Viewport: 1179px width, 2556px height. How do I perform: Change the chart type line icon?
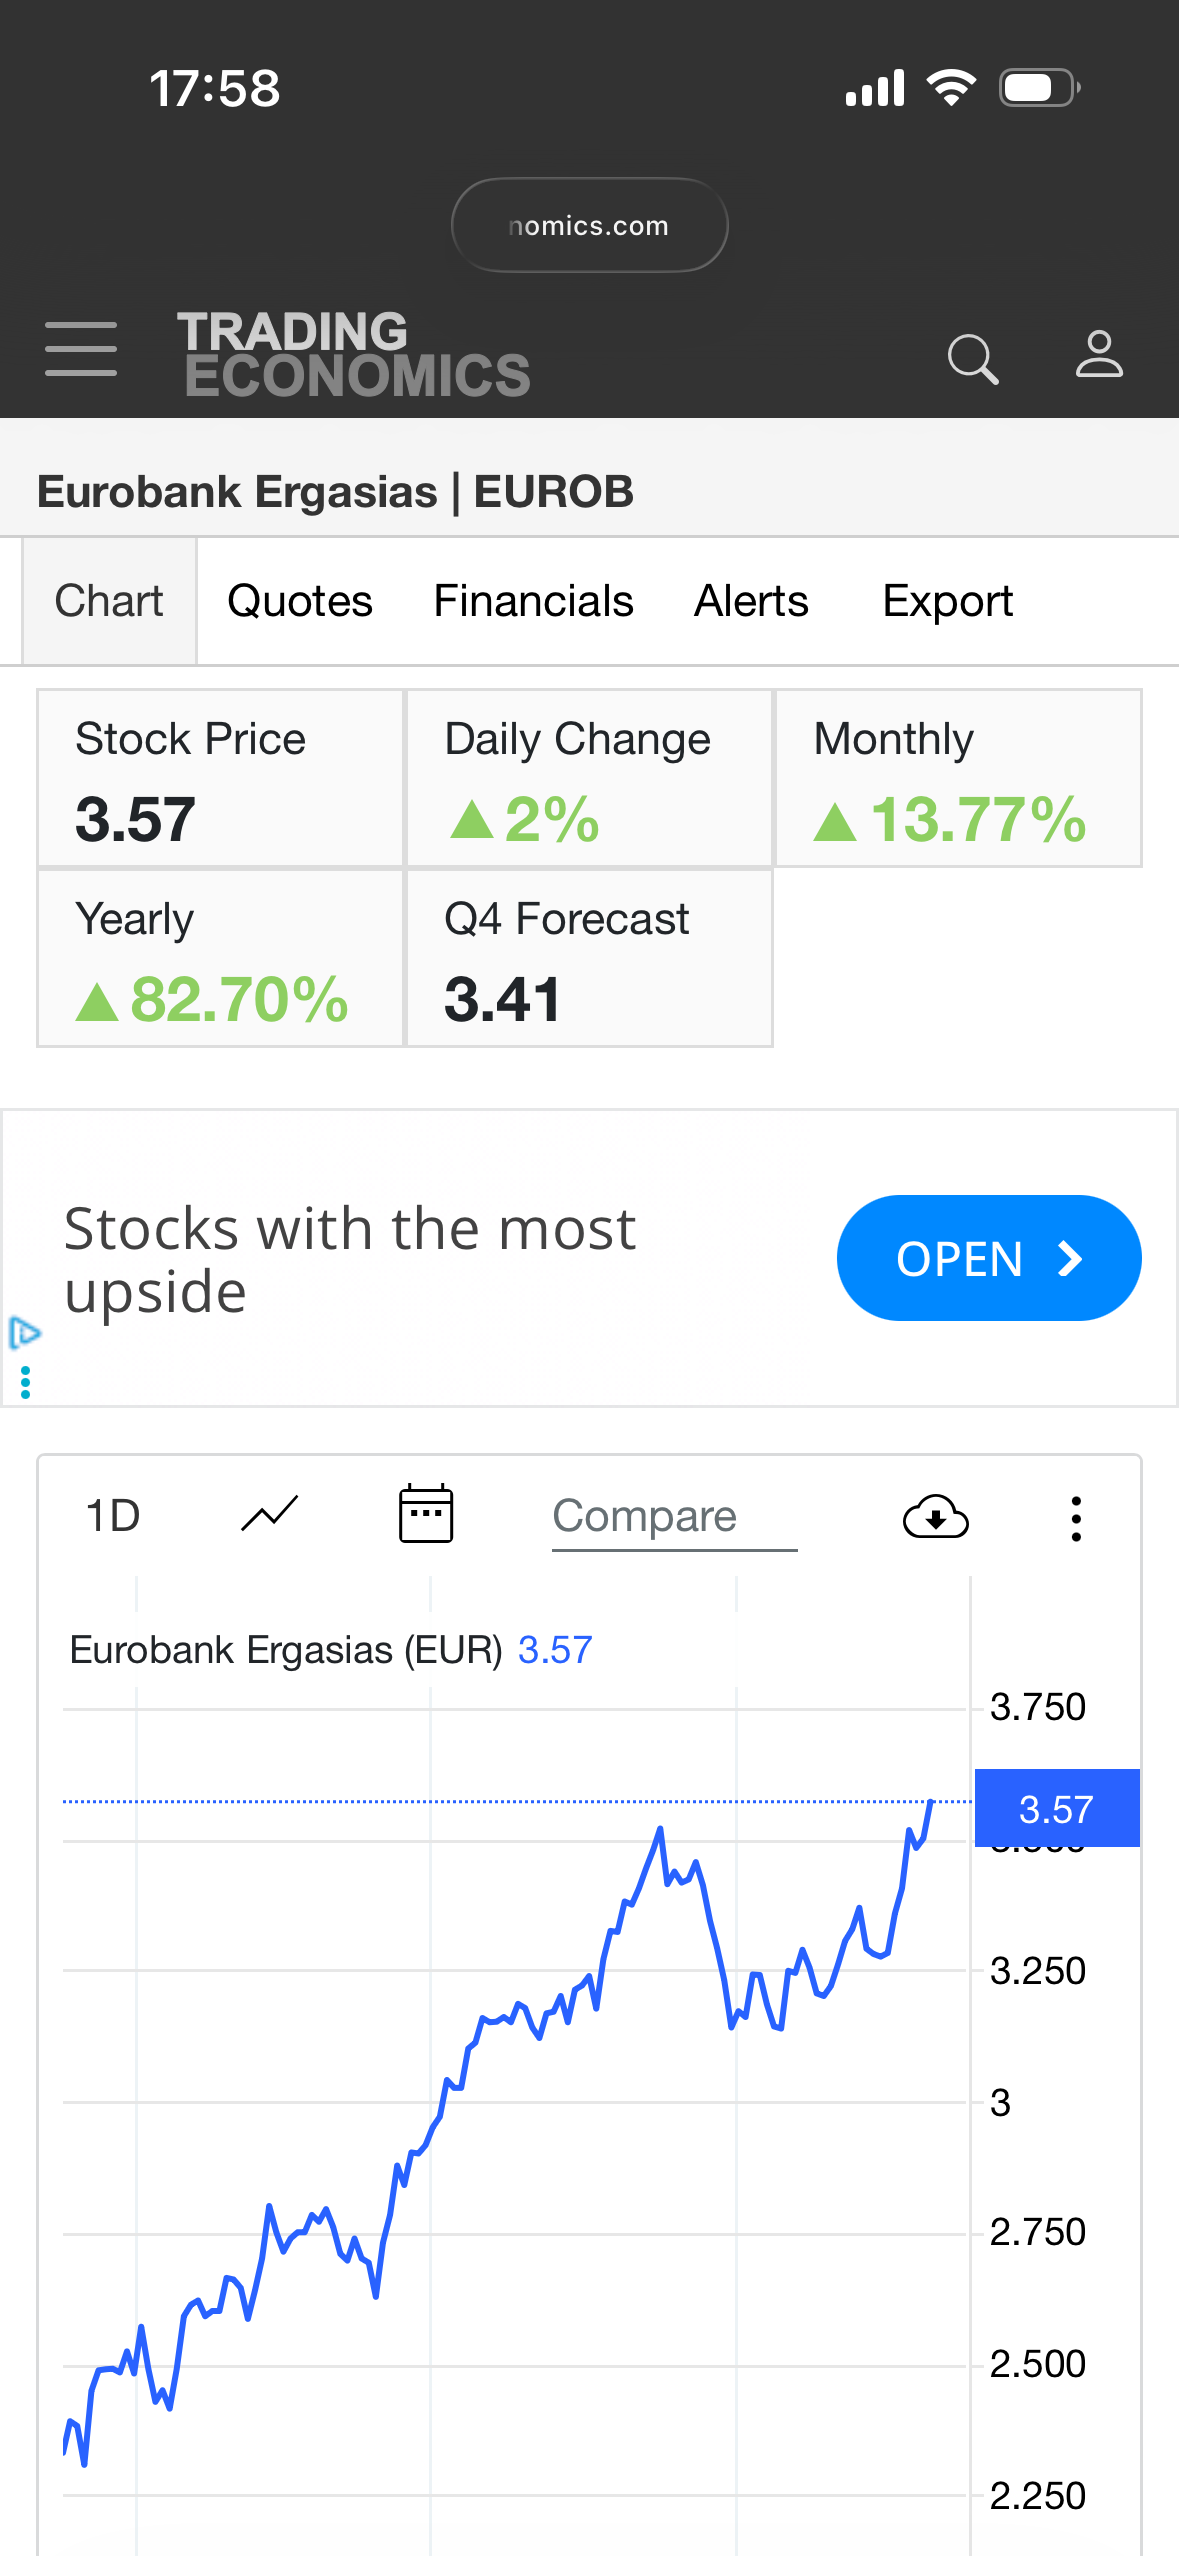point(269,1515)
